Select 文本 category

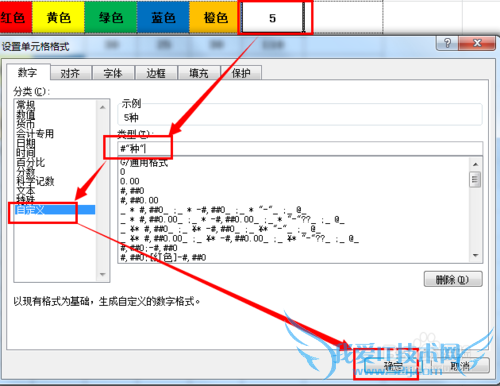[26, 191]
